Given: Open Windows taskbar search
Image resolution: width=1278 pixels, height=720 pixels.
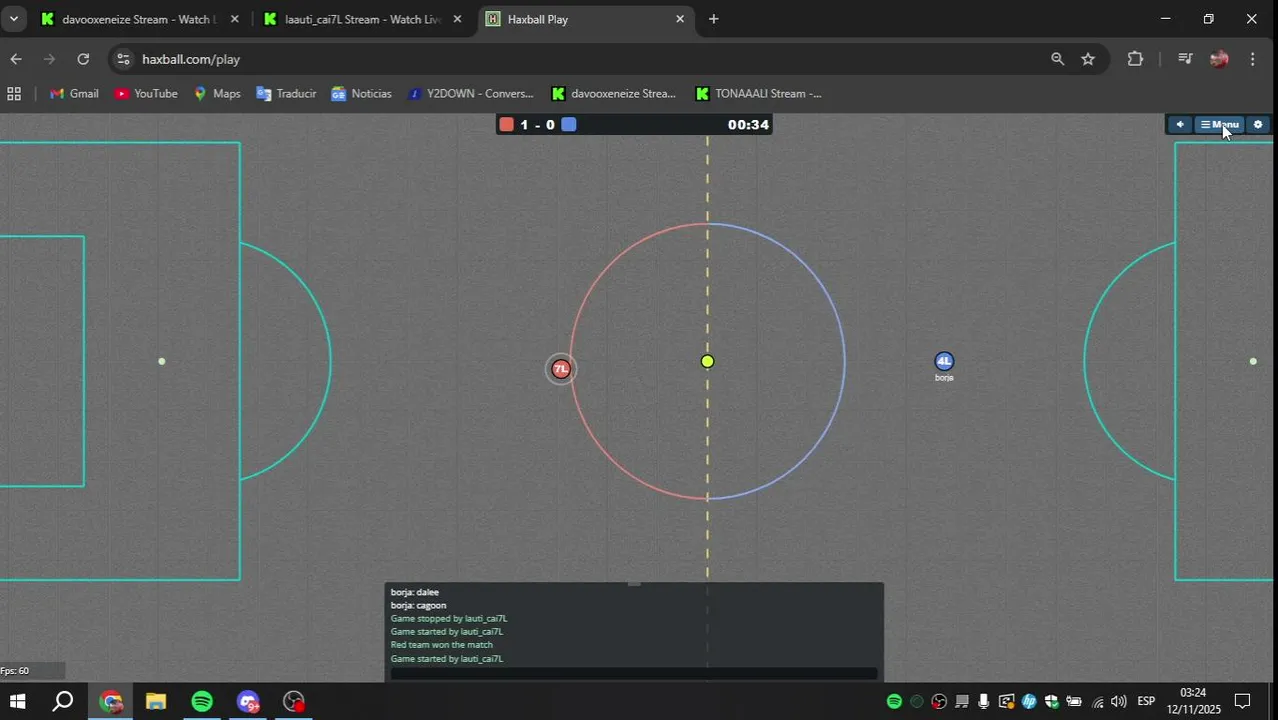Looking at the screenshot, I should pyautogui.click(x=63, y=701).
